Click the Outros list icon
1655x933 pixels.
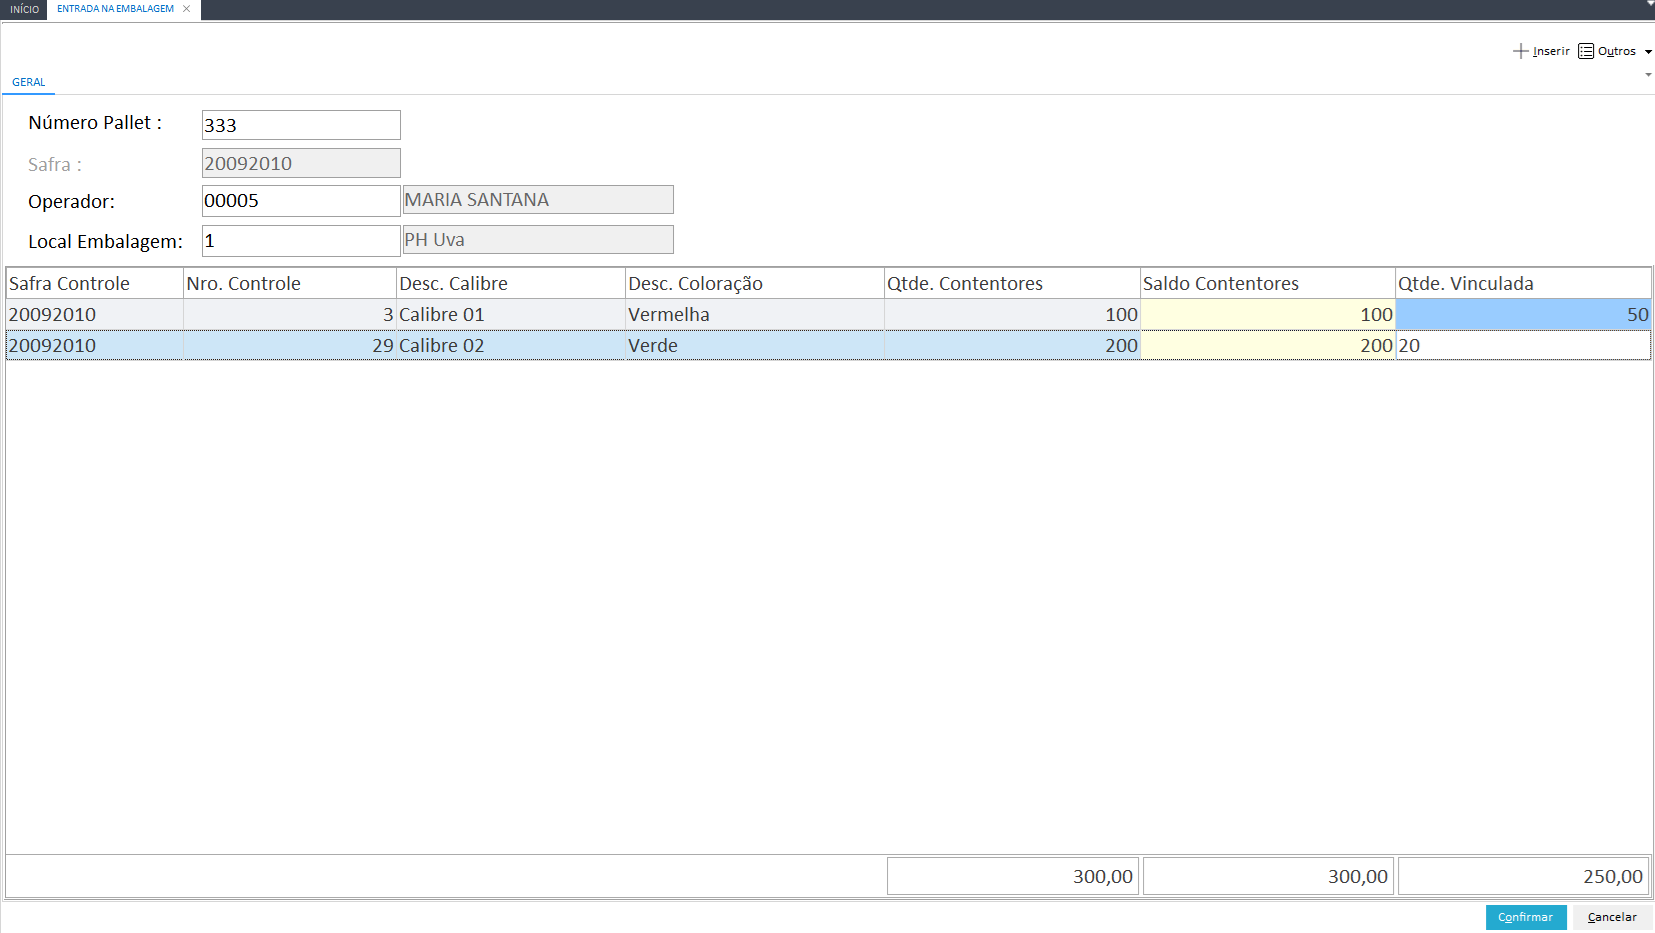point(1586,51)
